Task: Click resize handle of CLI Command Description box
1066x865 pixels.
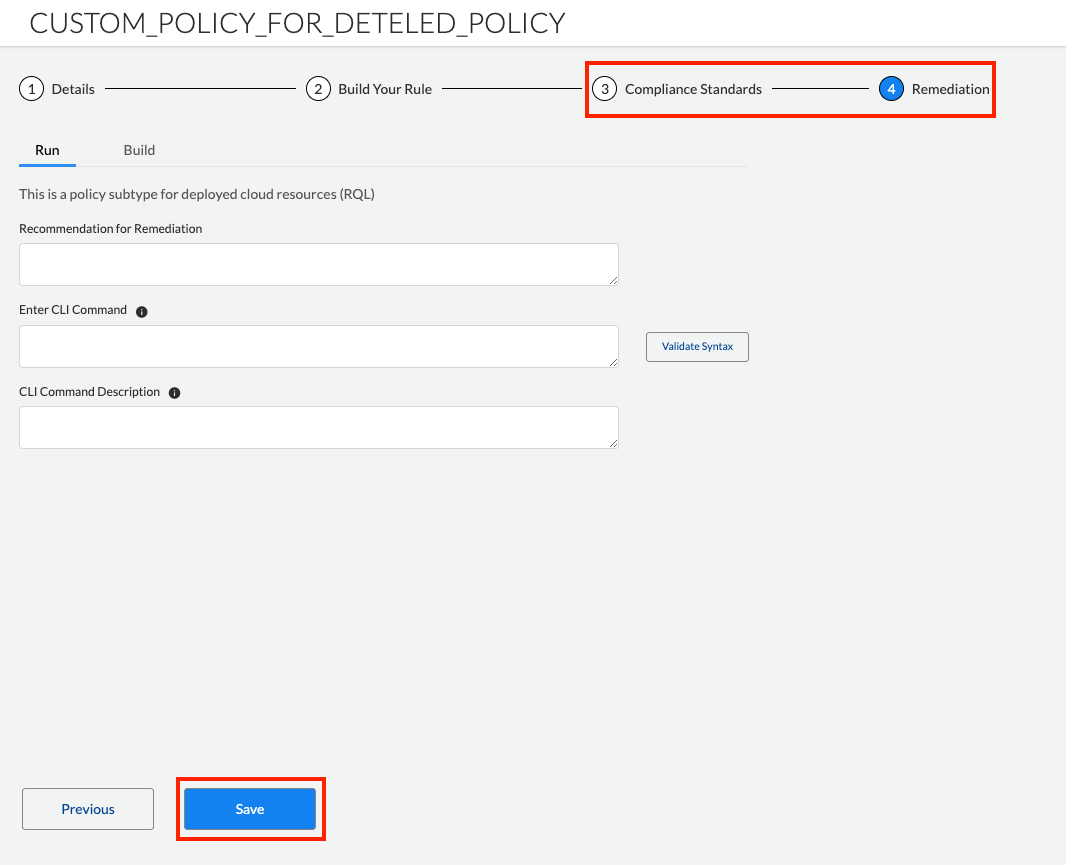Action: pos(613,443)
